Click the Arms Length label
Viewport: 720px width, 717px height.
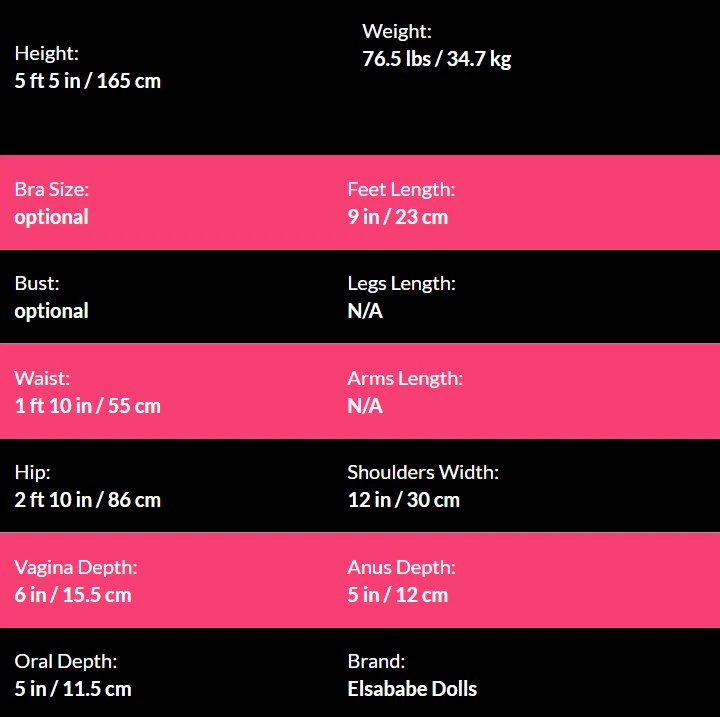[405, 378]
